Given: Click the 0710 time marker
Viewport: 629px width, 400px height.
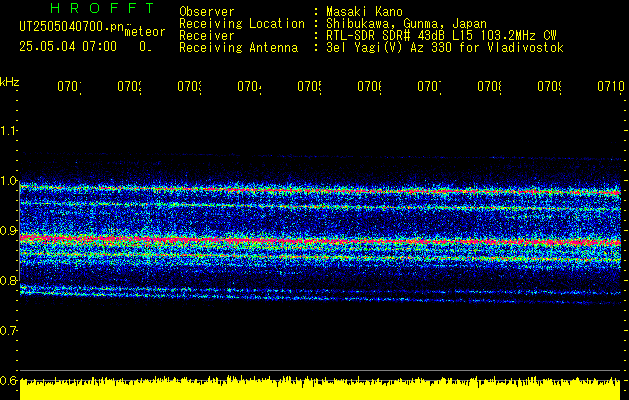Looking at the screenshot, I should point(611,86).
